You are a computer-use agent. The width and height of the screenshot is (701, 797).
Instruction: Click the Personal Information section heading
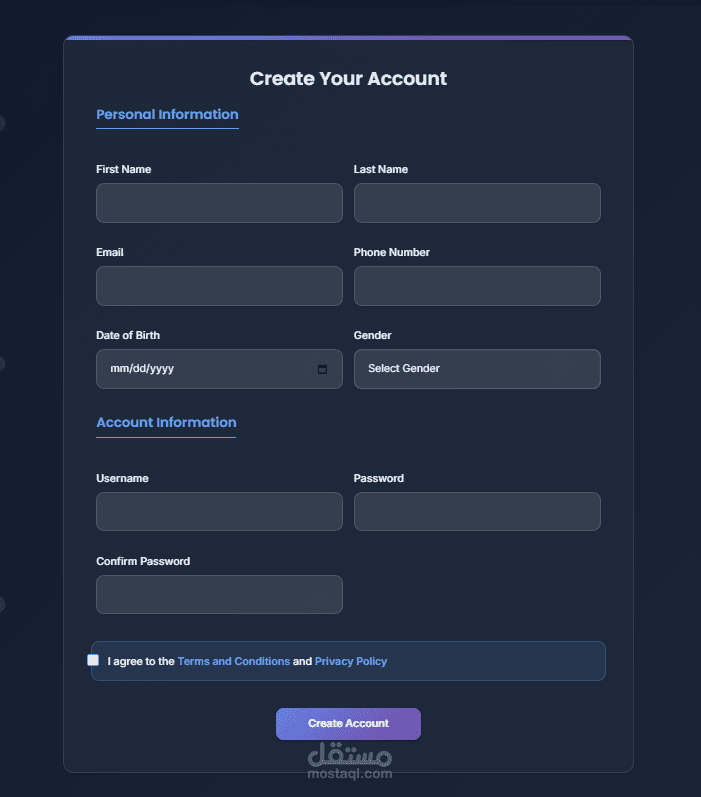167,115
